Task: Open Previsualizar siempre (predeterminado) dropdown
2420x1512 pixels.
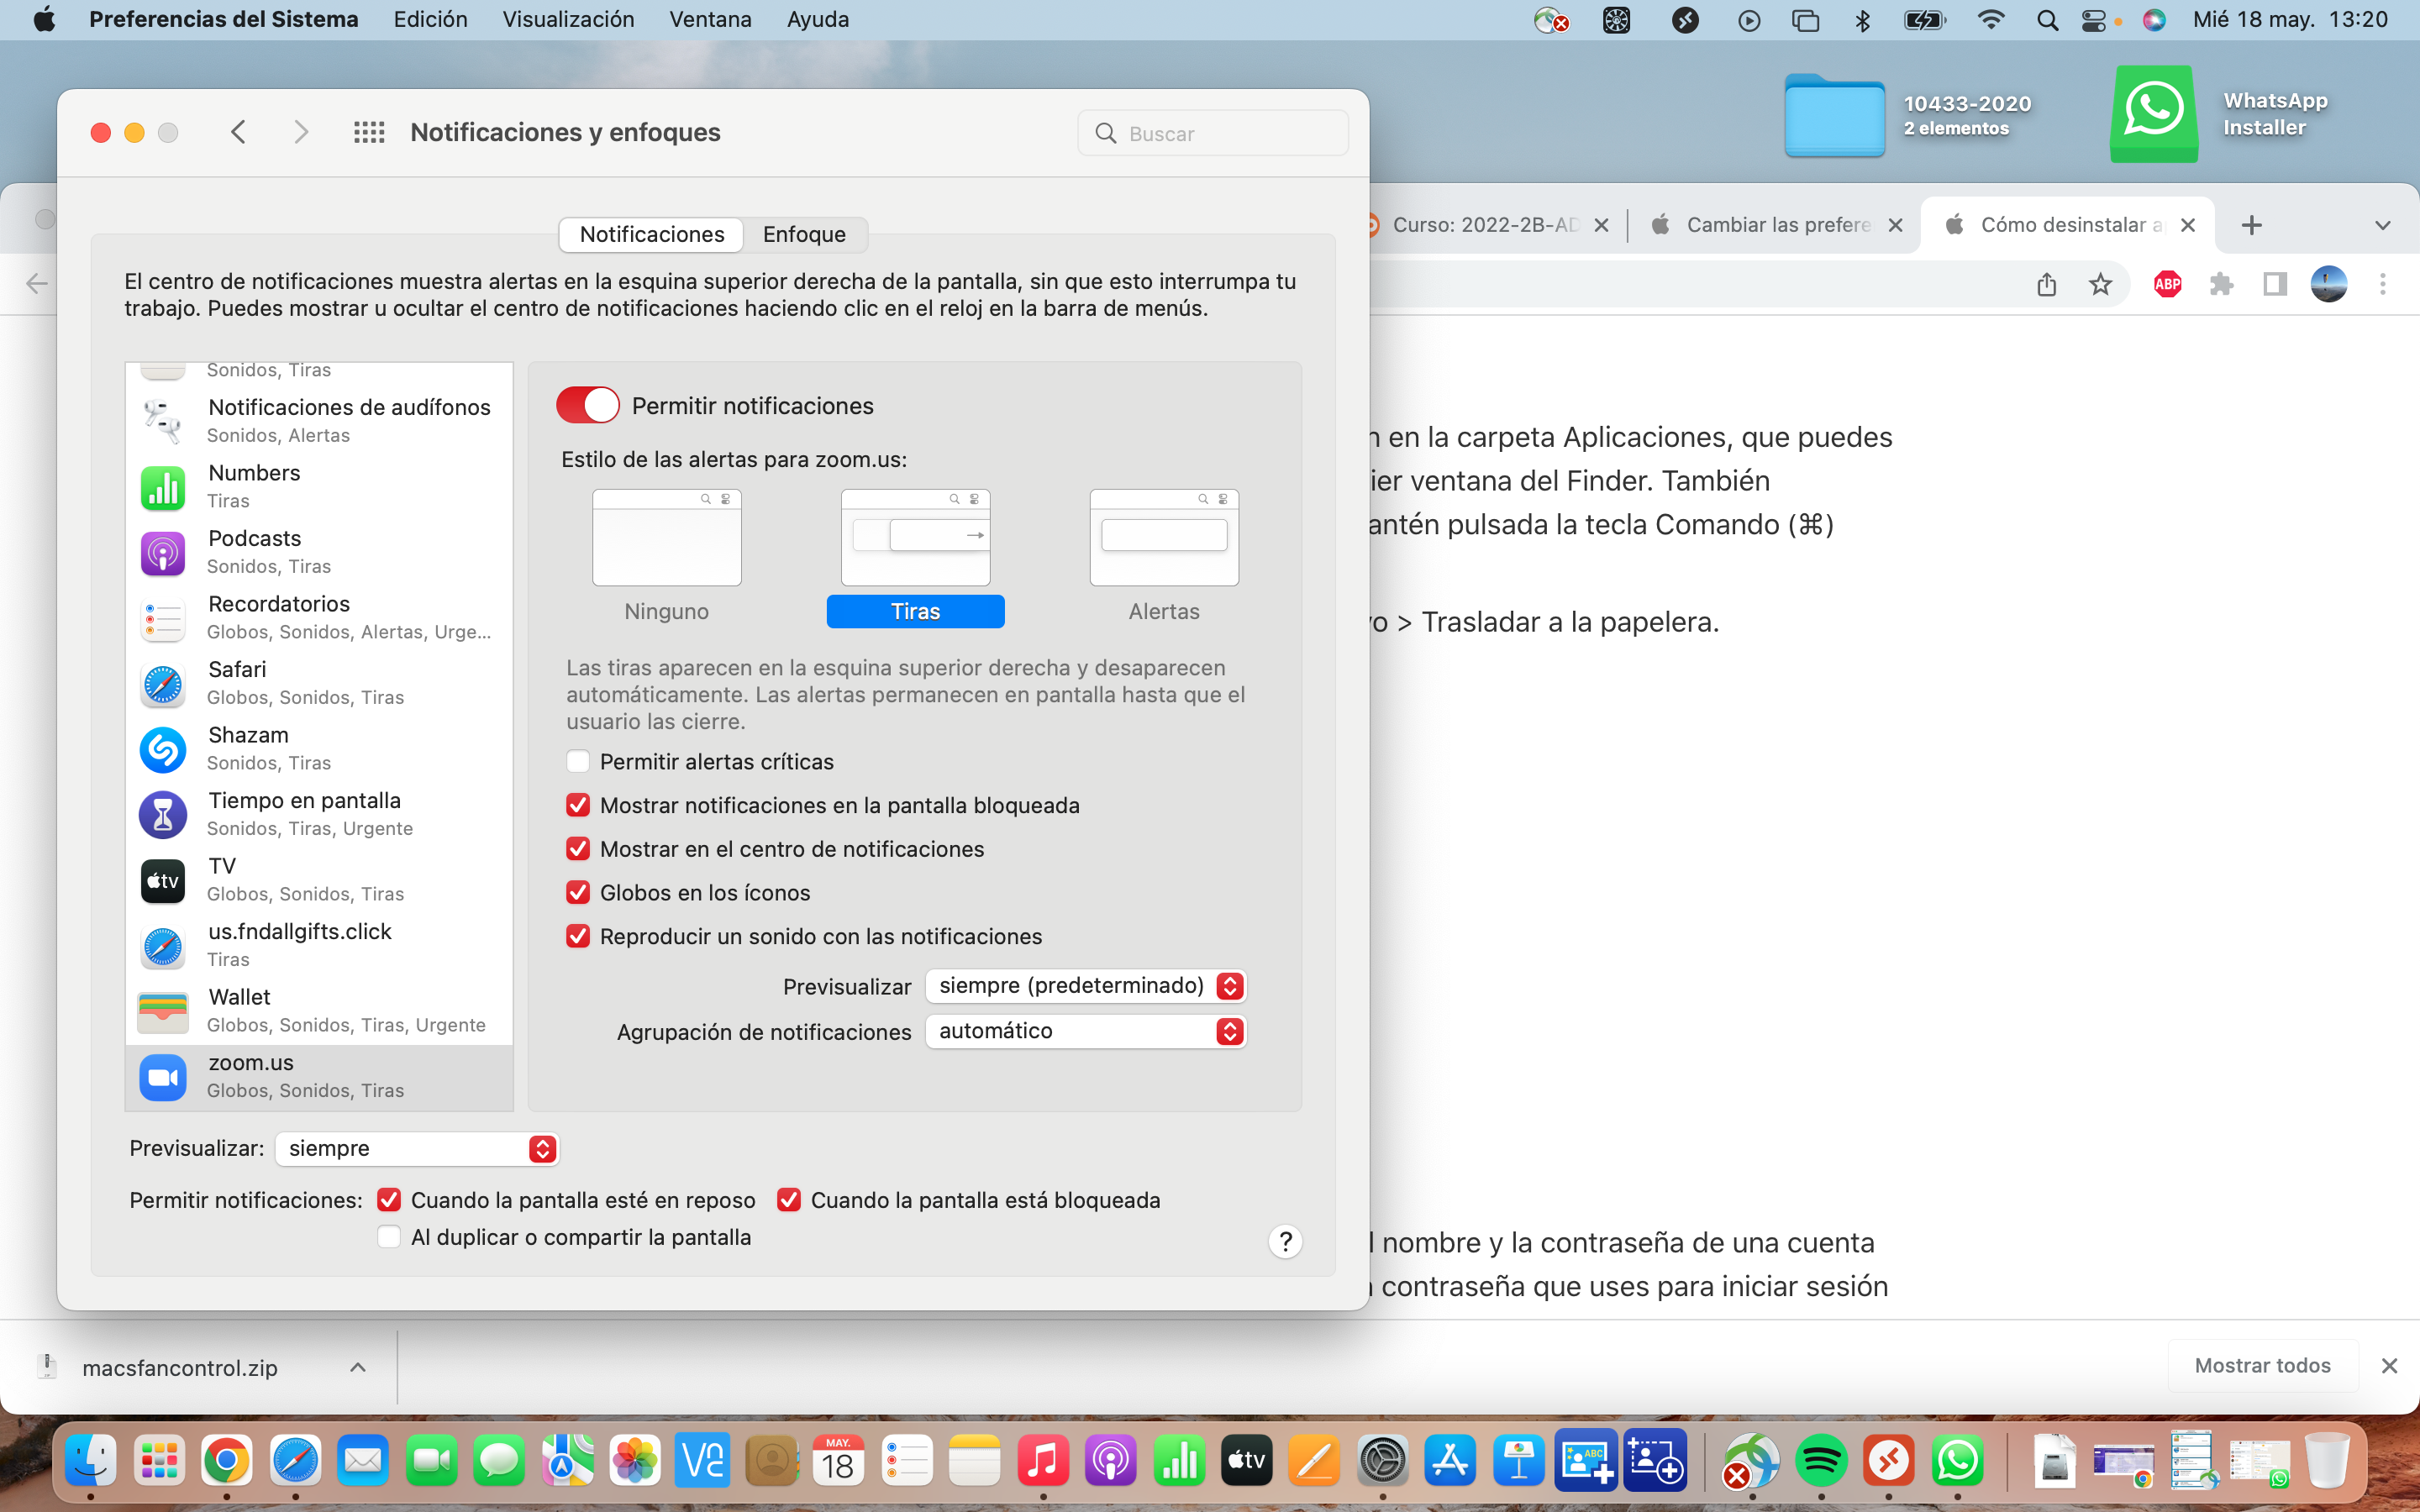Action: point(1085,986)
